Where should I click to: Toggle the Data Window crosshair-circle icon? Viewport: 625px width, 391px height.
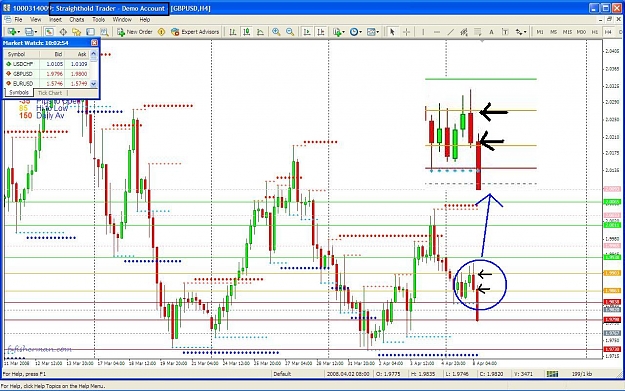[x=63, y=32]
